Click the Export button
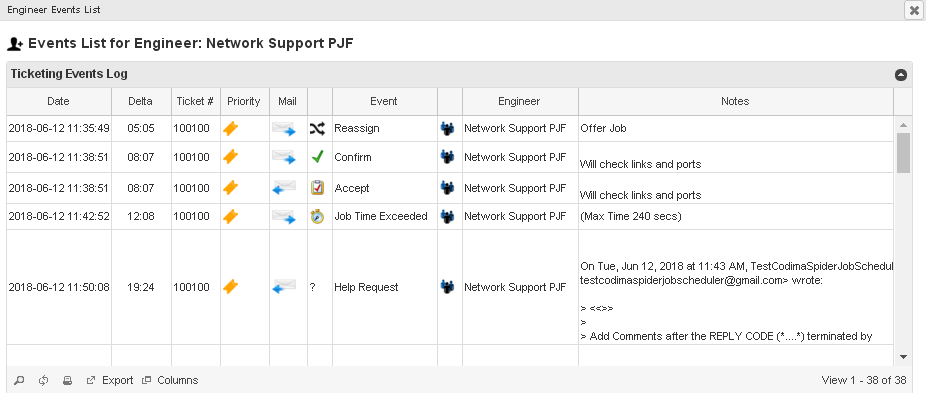 tap(110, 380)
